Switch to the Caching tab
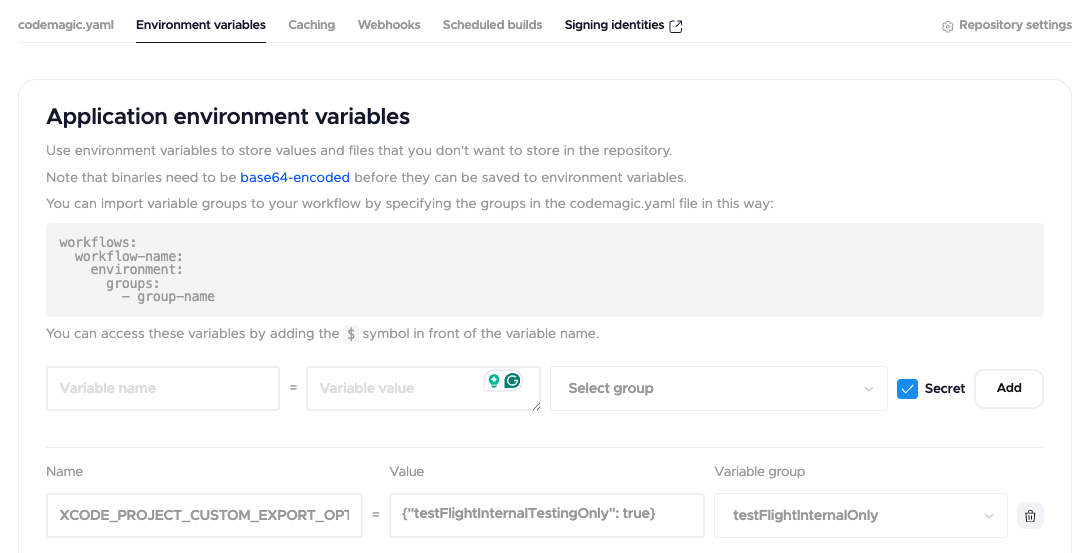 [x=312, y=25]
